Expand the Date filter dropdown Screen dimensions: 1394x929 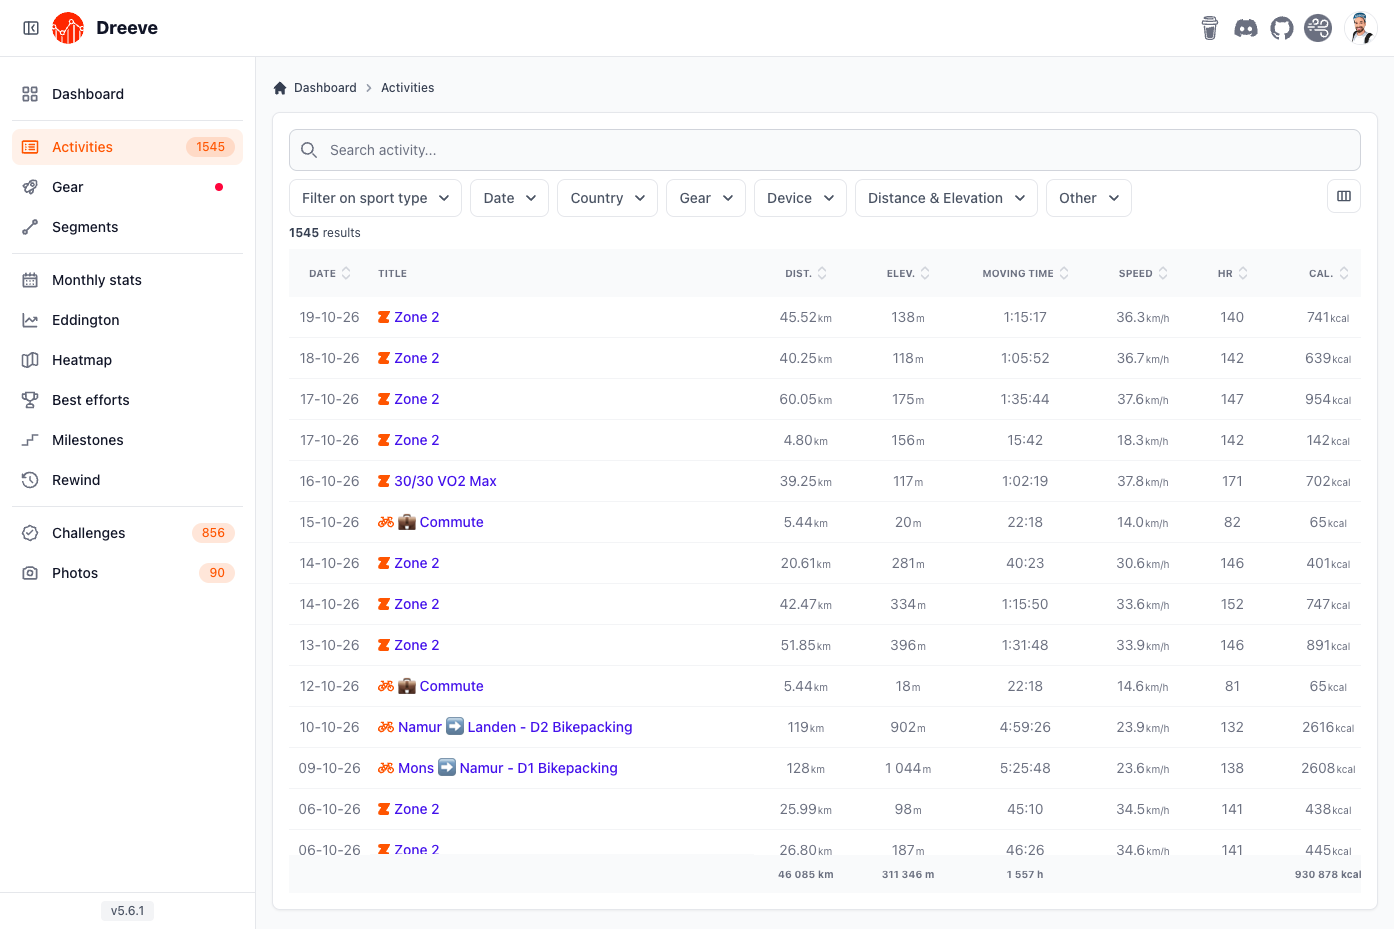coord(509,198)
